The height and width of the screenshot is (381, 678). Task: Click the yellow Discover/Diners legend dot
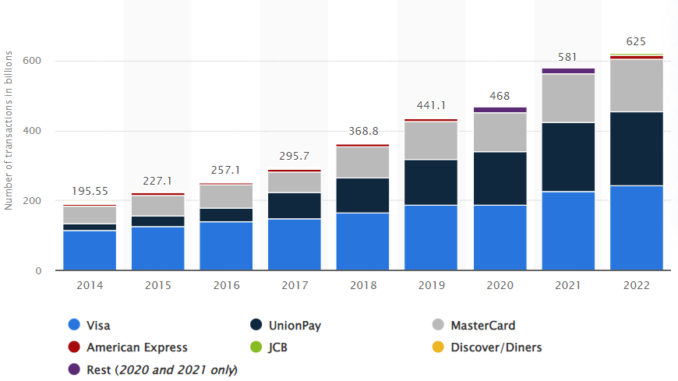438,347
